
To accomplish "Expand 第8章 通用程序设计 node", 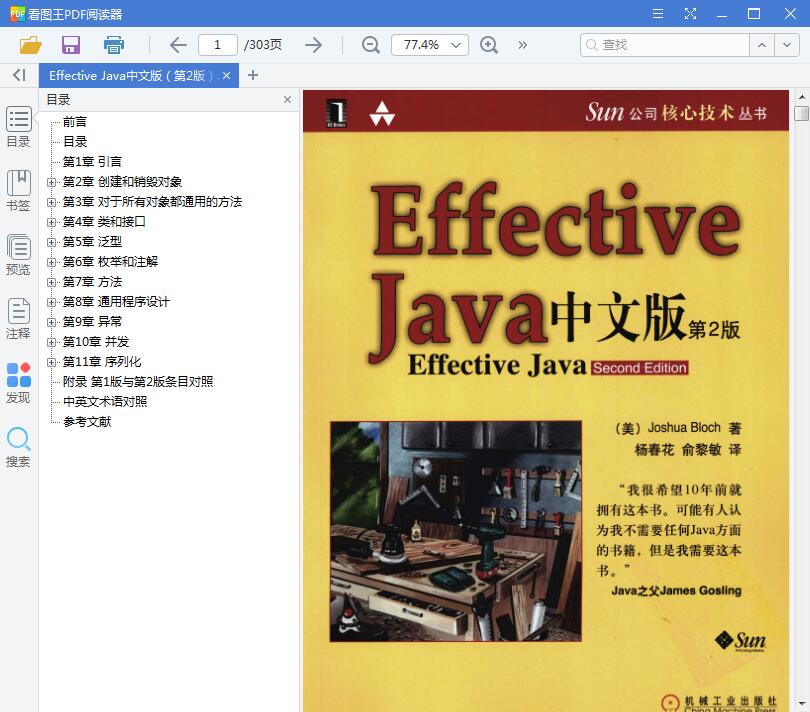I will tap(51, 302).
